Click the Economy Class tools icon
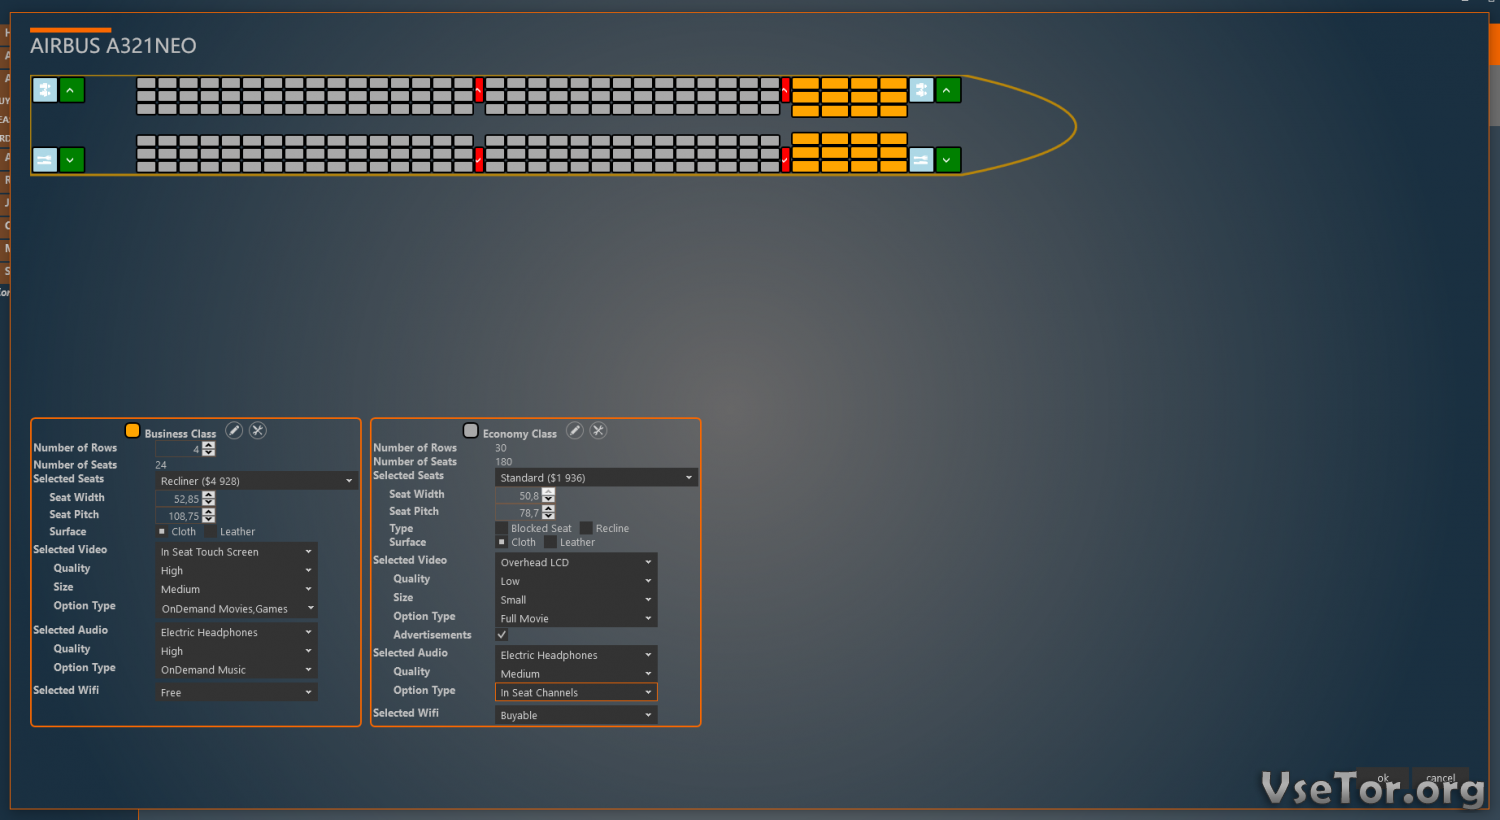This screenshot has width=1500, height=820. point(598,431)
